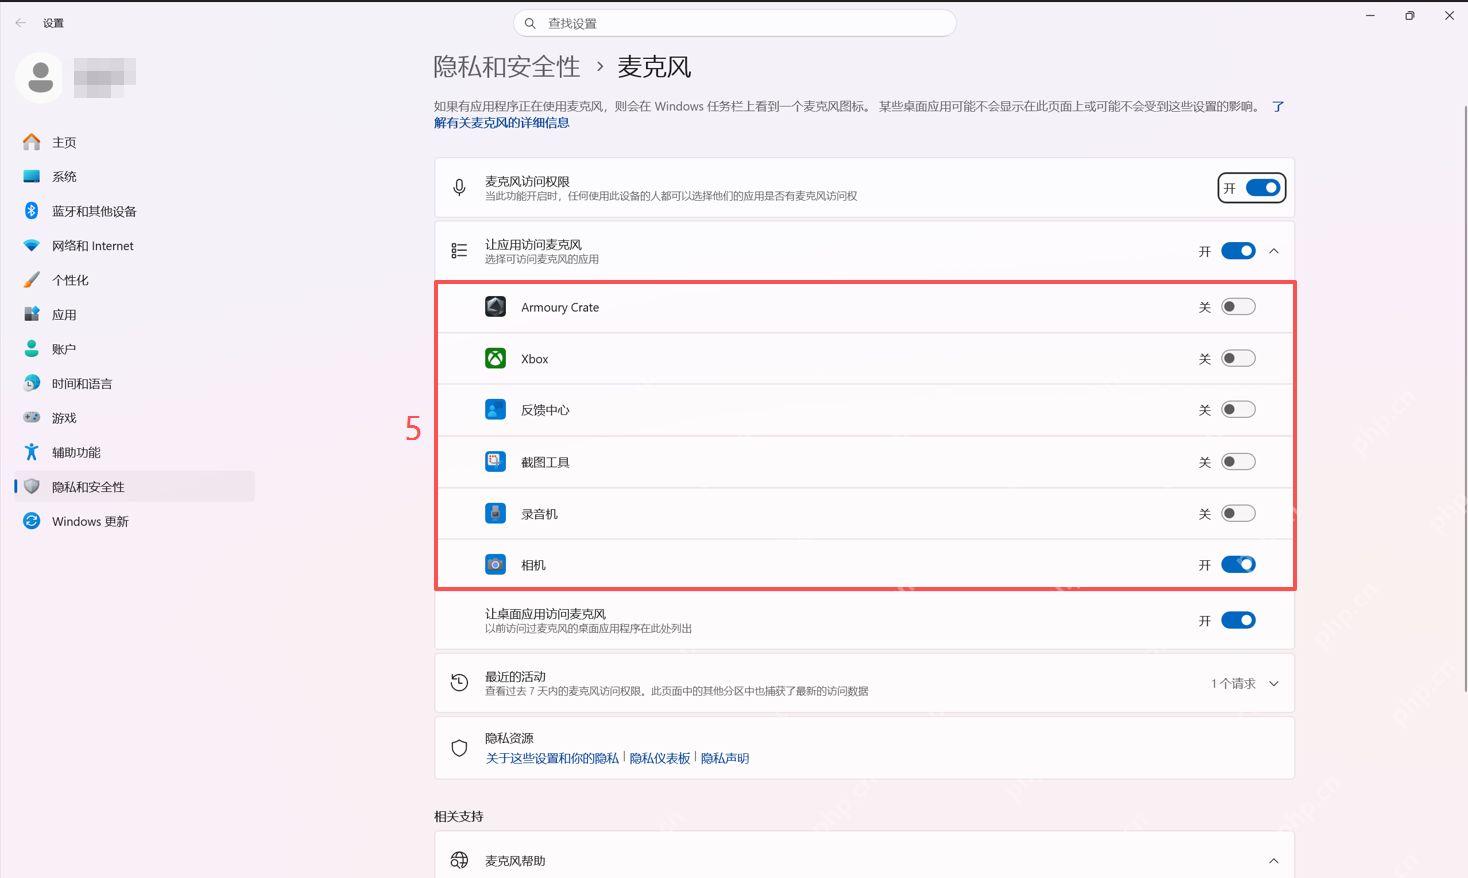Enable microphone access for Xbox
The image size is (1468, 878).
pos(1238,358)
